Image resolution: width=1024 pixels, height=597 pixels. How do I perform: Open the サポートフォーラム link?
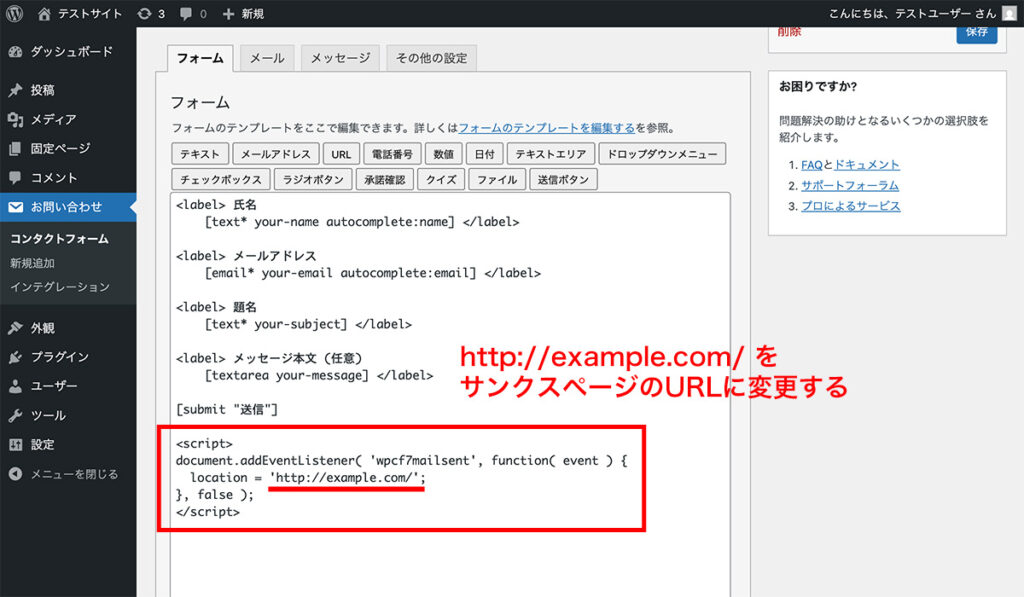(850, 186)
